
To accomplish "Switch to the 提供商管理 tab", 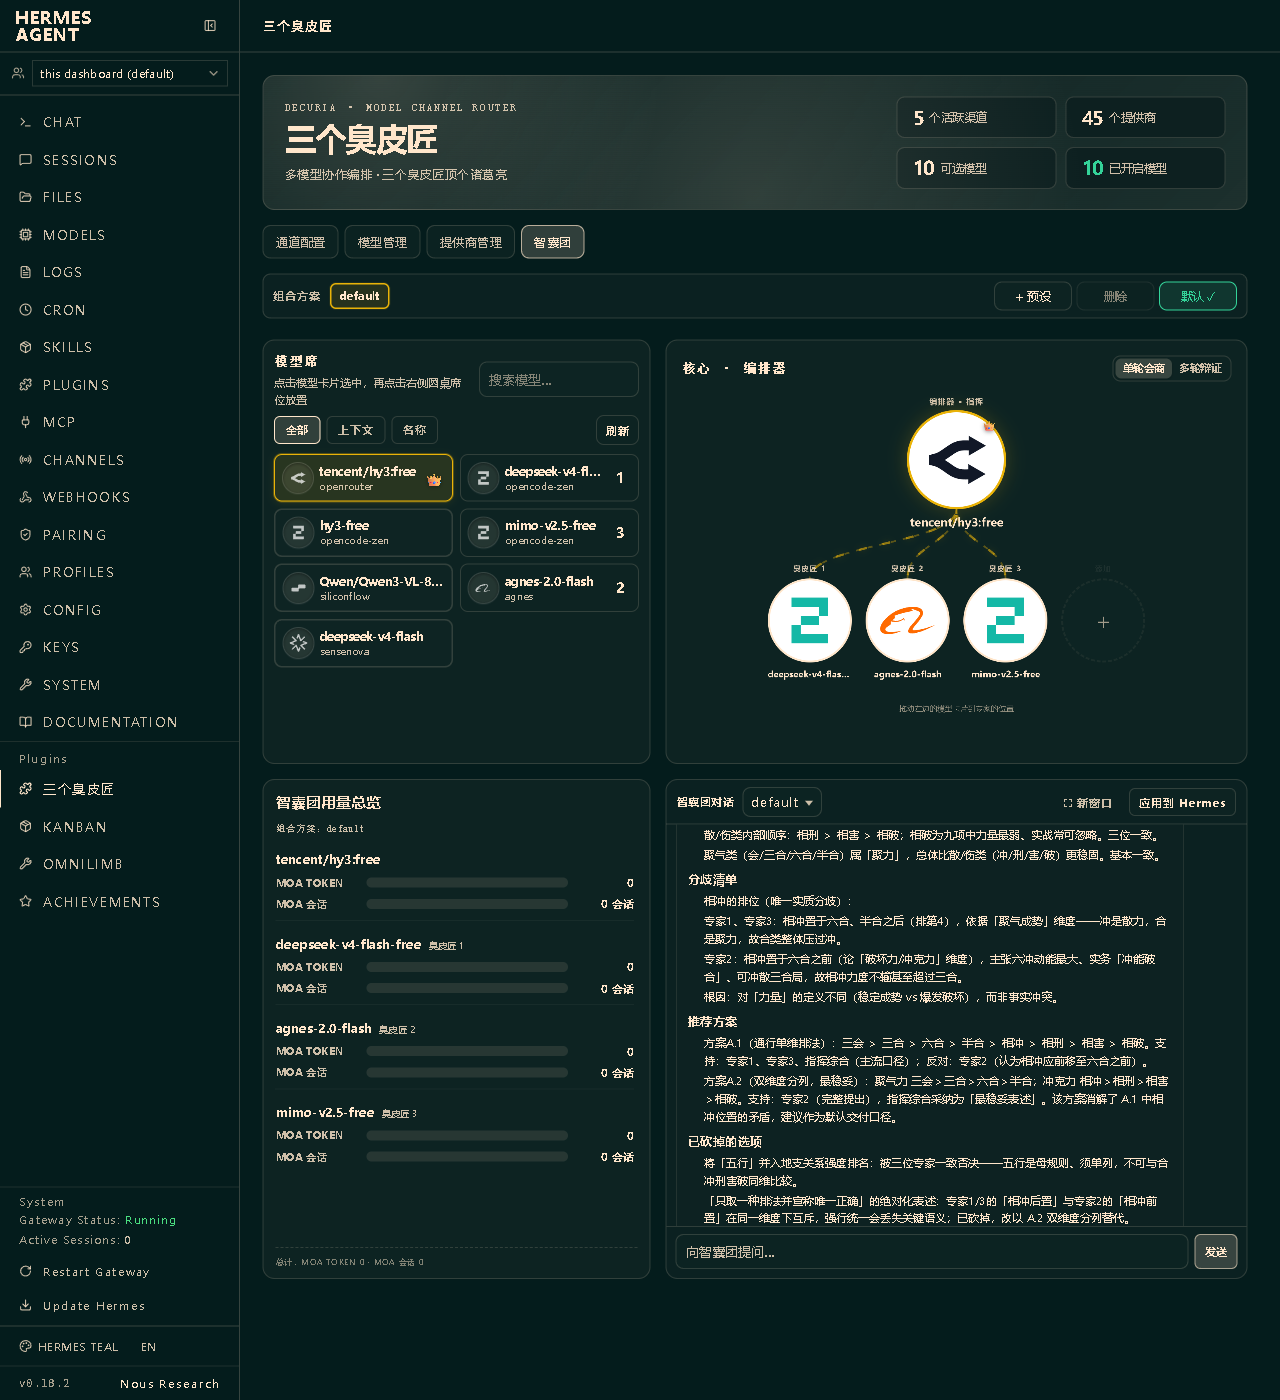I will 471,242.
